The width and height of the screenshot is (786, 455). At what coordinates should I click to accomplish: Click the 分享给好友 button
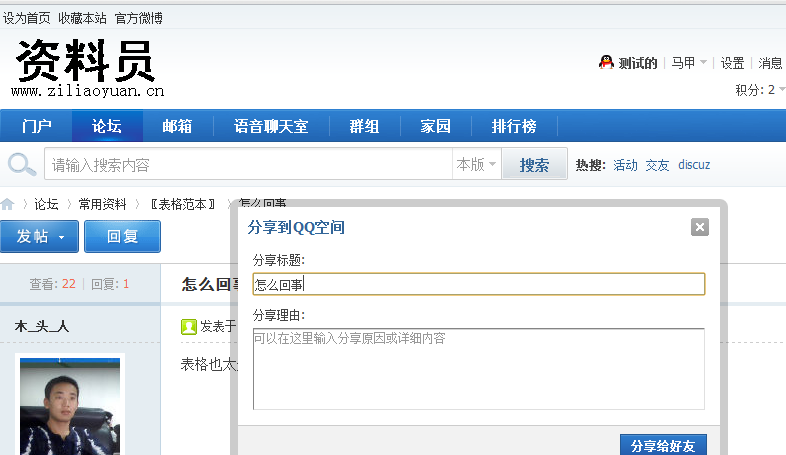[663, 445]
